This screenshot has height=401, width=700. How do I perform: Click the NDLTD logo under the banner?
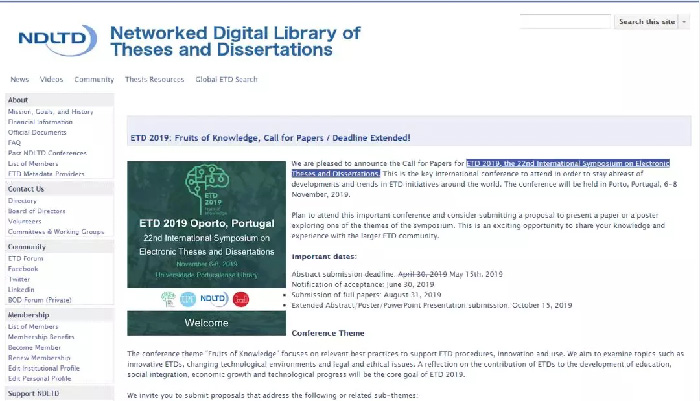(214, 298)
